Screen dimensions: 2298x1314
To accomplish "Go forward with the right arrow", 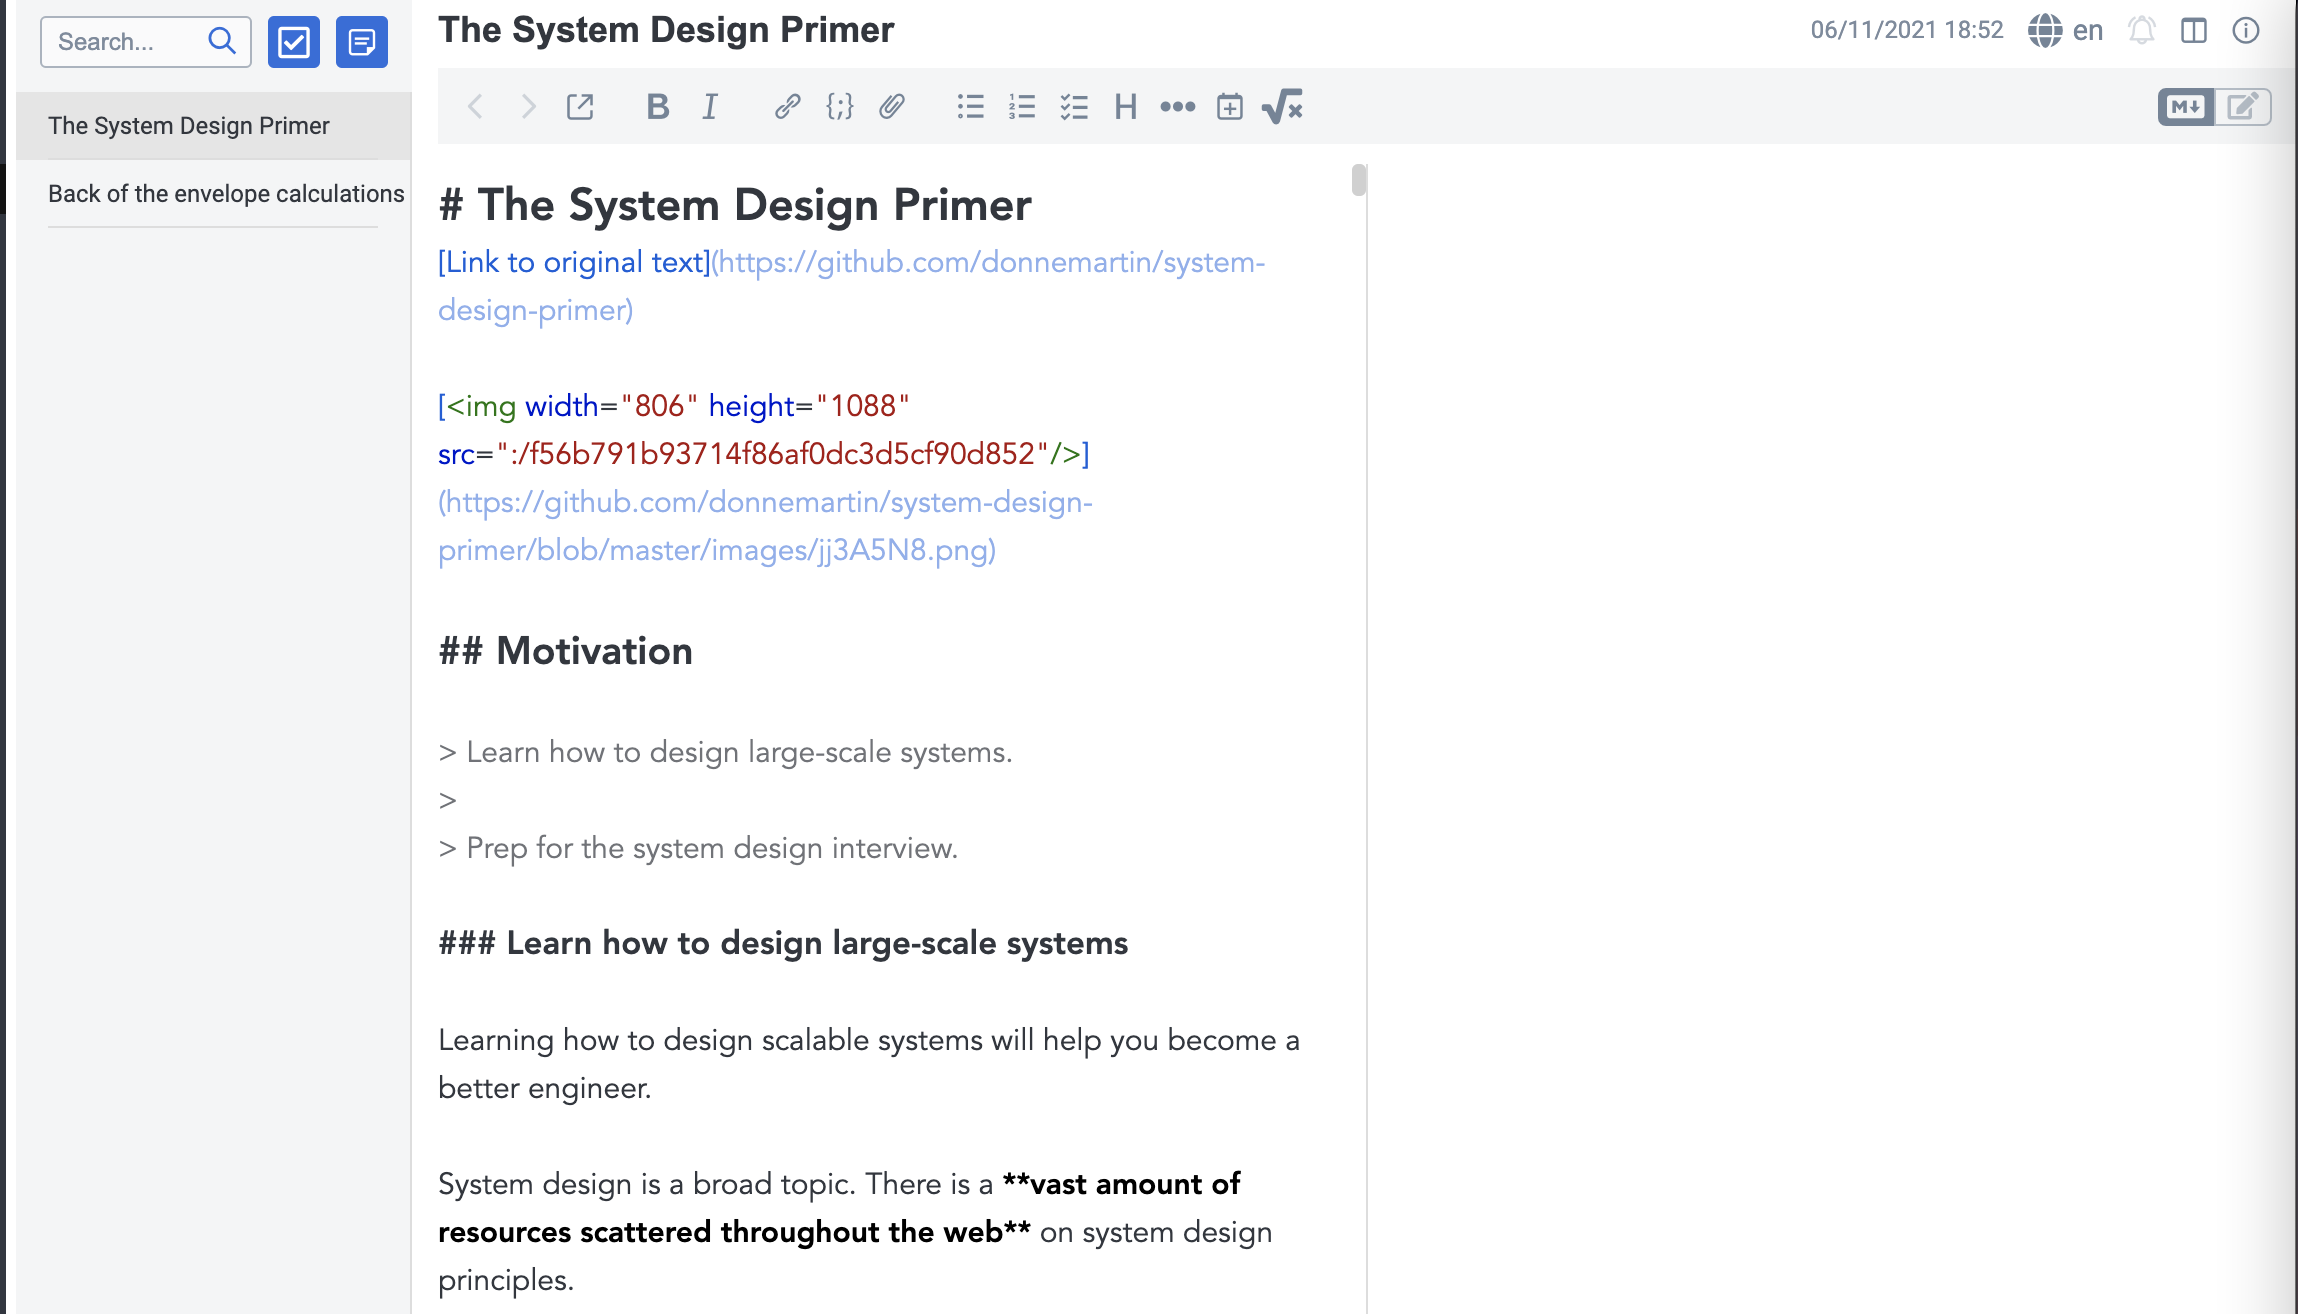I will coord(528,107).
